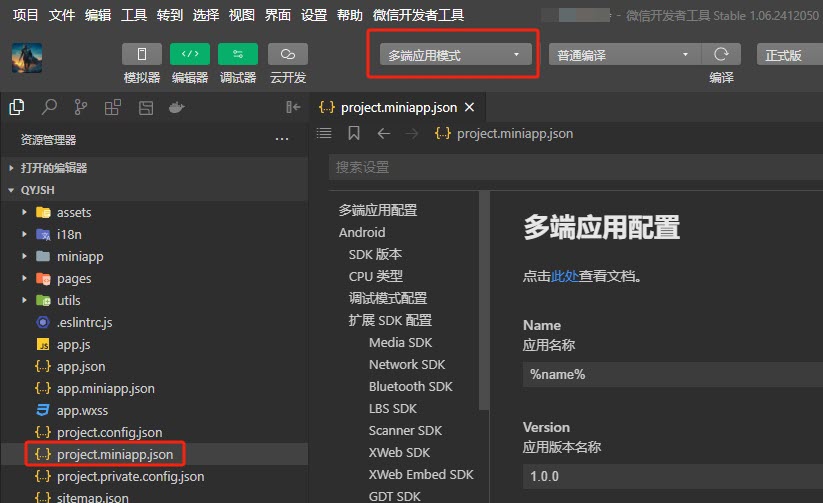Viewport: 823px width, 503px height.
Task: Collapse the sidebar with the arrow icon
Action: pyautogui.click(x=293, y=107)
